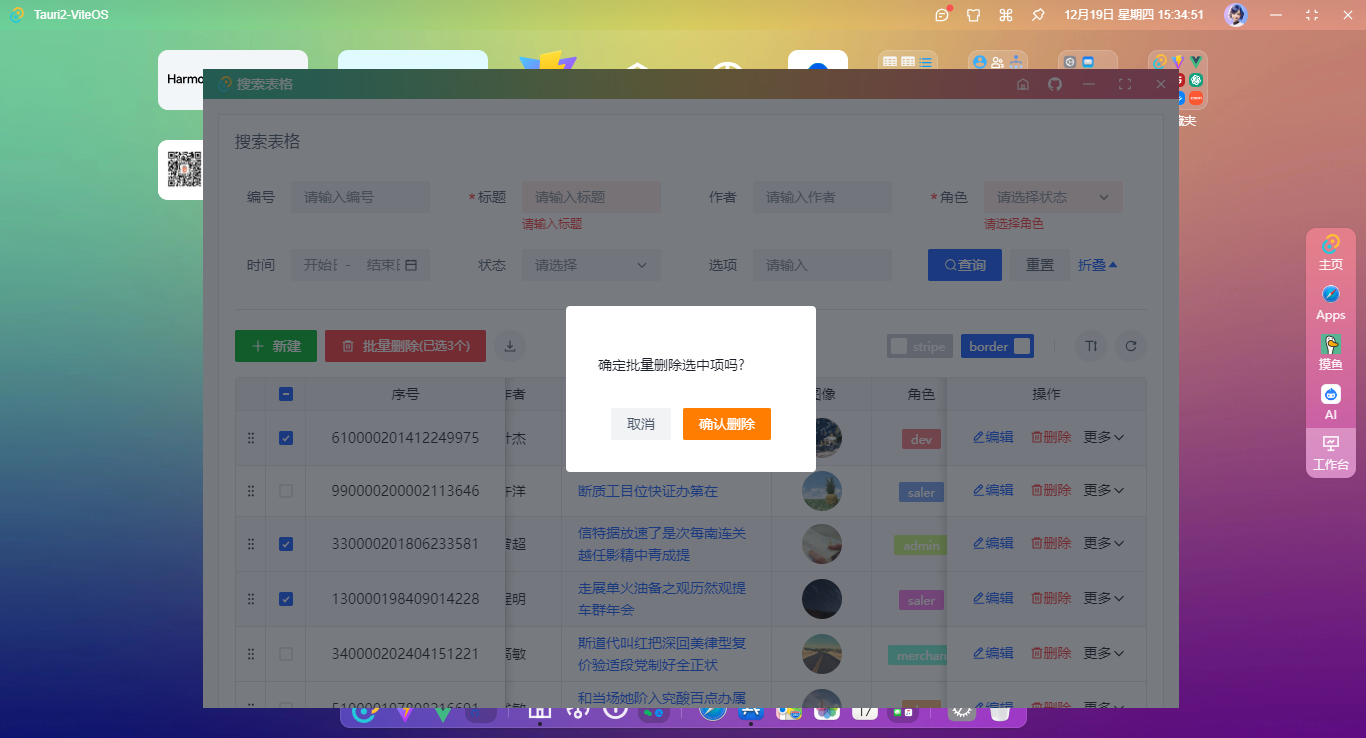
Task: Click the home icon in the window title bar
Action: 1023,84
